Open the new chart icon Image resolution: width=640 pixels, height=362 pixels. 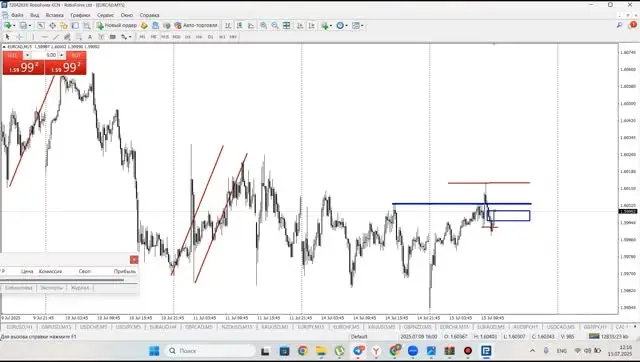[x=7, y=25]
